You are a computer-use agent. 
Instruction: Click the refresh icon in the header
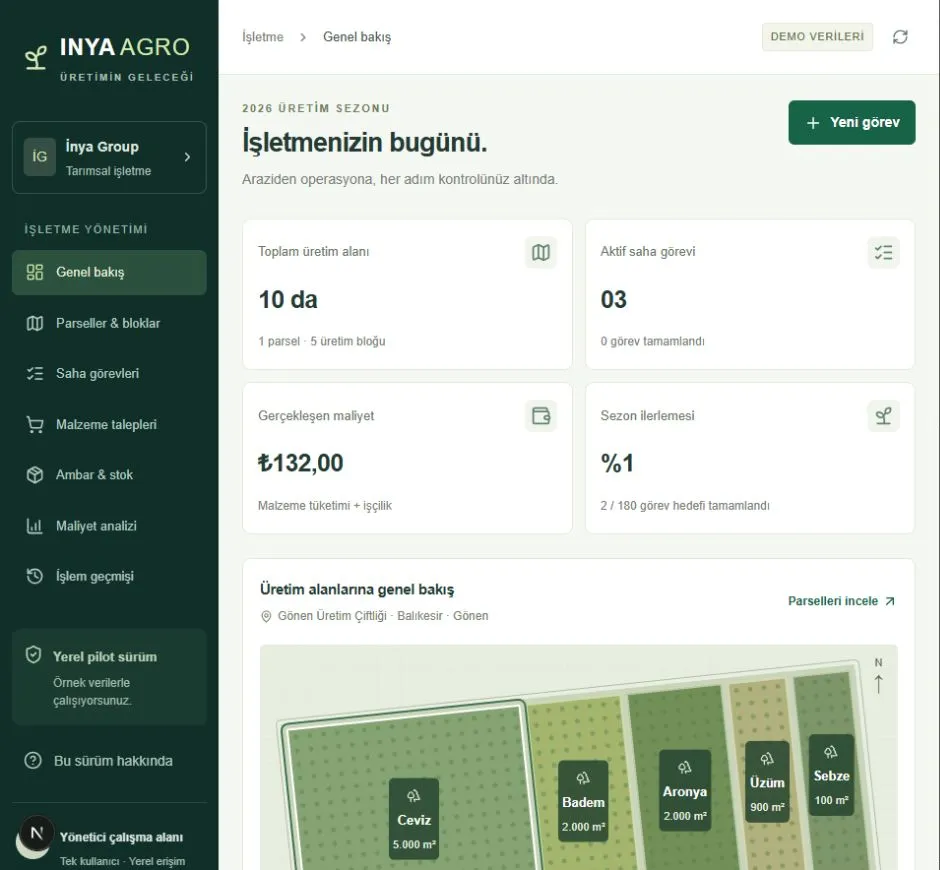coord(900,37)
